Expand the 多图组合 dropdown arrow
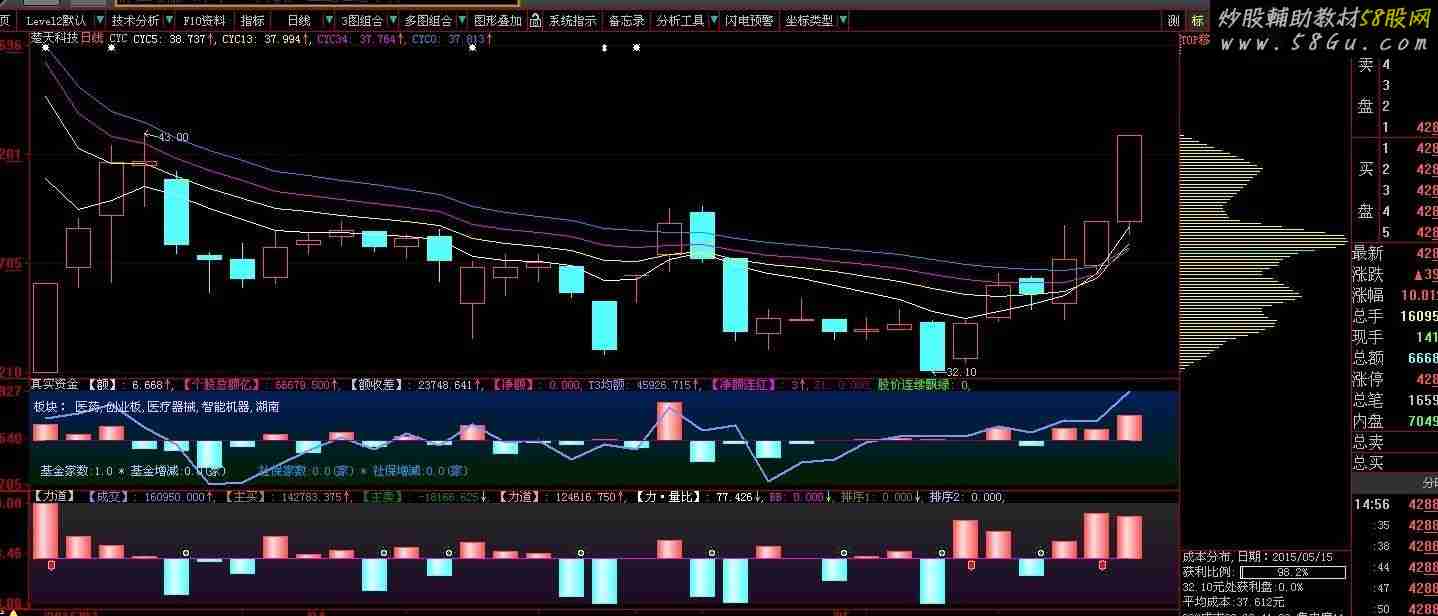This screenshot has height=616, width=1438. (461, 20)
